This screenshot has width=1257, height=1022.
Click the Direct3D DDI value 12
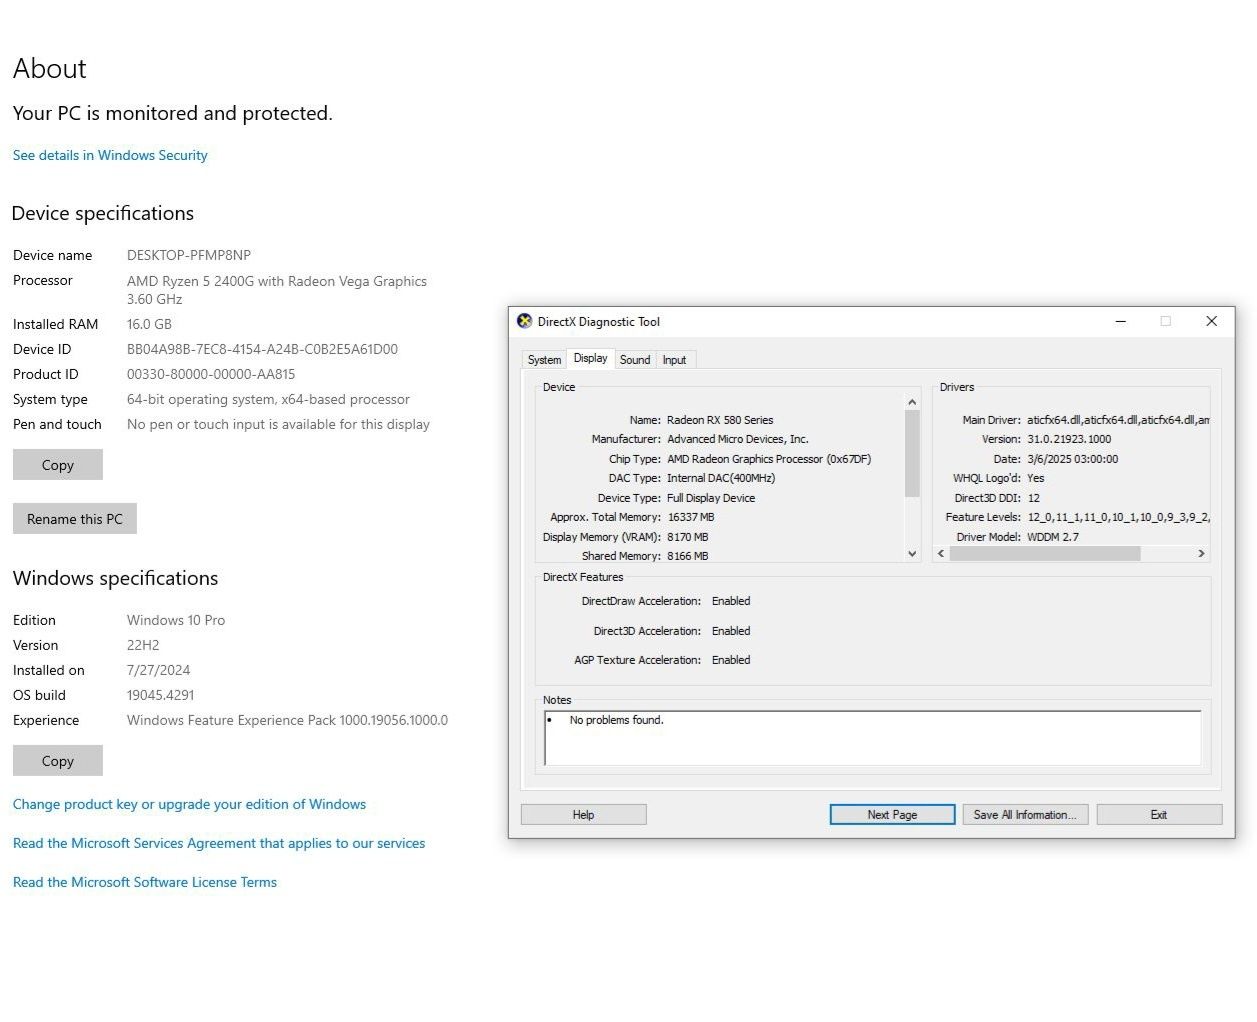click(1034, 498)
